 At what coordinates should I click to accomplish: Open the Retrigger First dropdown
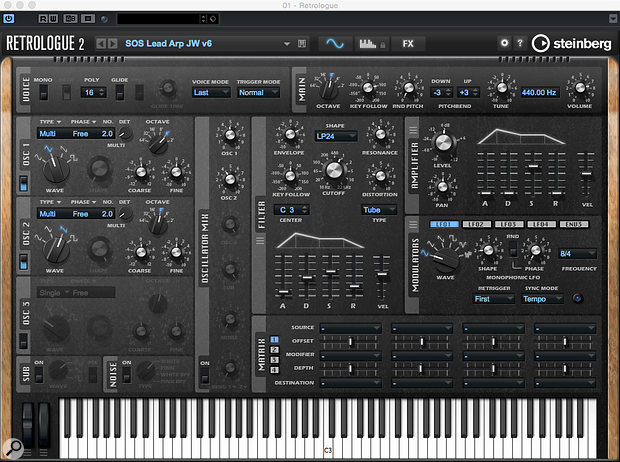(x=493, y=299)
